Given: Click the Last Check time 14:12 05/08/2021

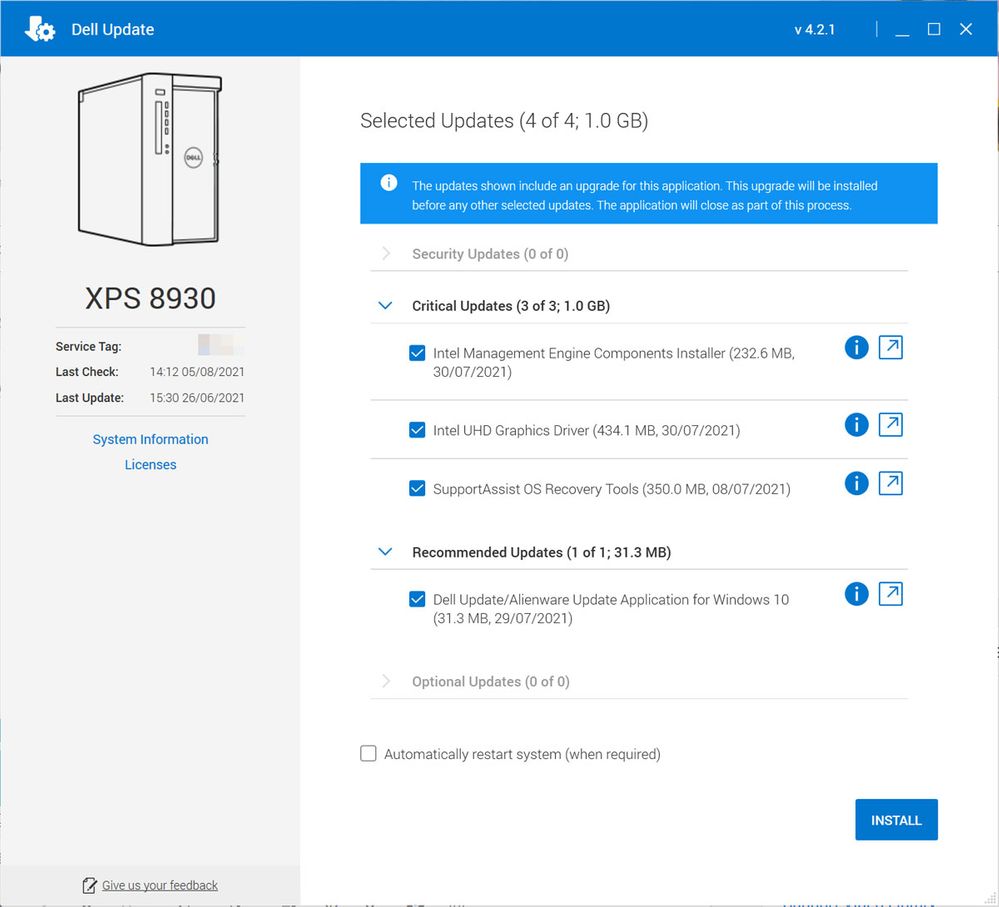Looking at the screenshot, I should 197,372.
